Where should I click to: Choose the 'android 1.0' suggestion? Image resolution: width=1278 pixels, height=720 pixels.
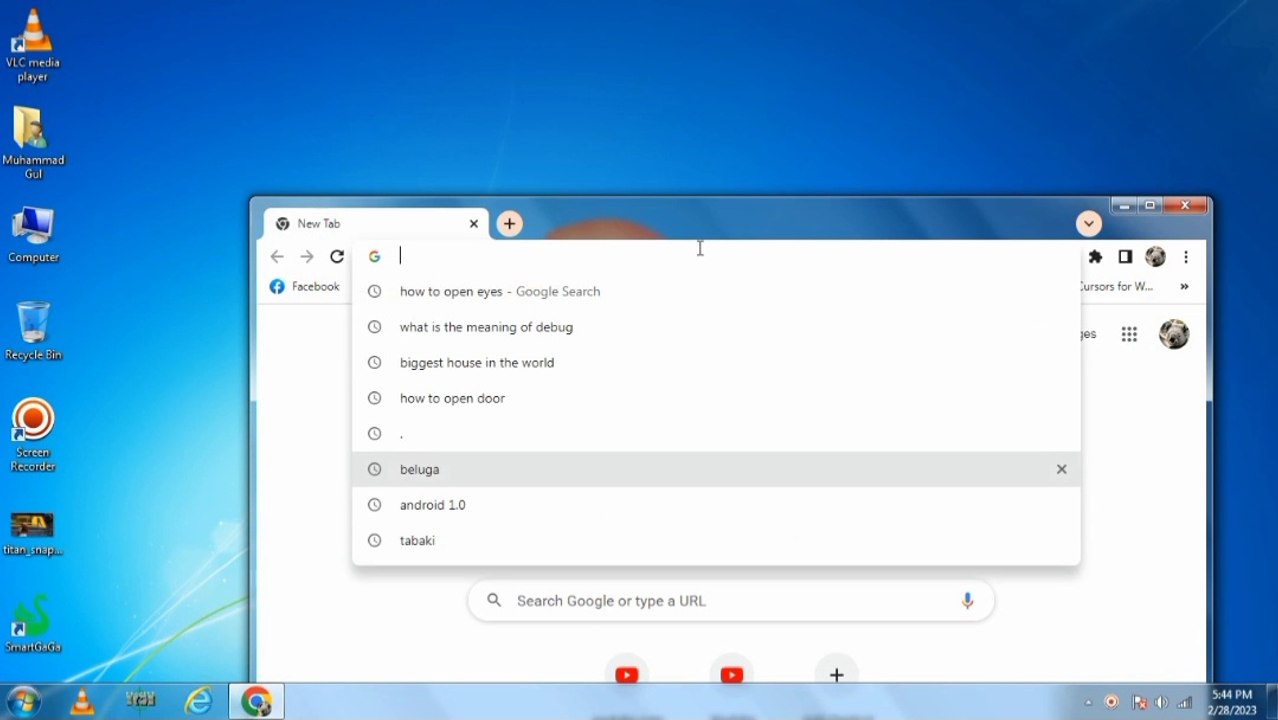[716, 505]
